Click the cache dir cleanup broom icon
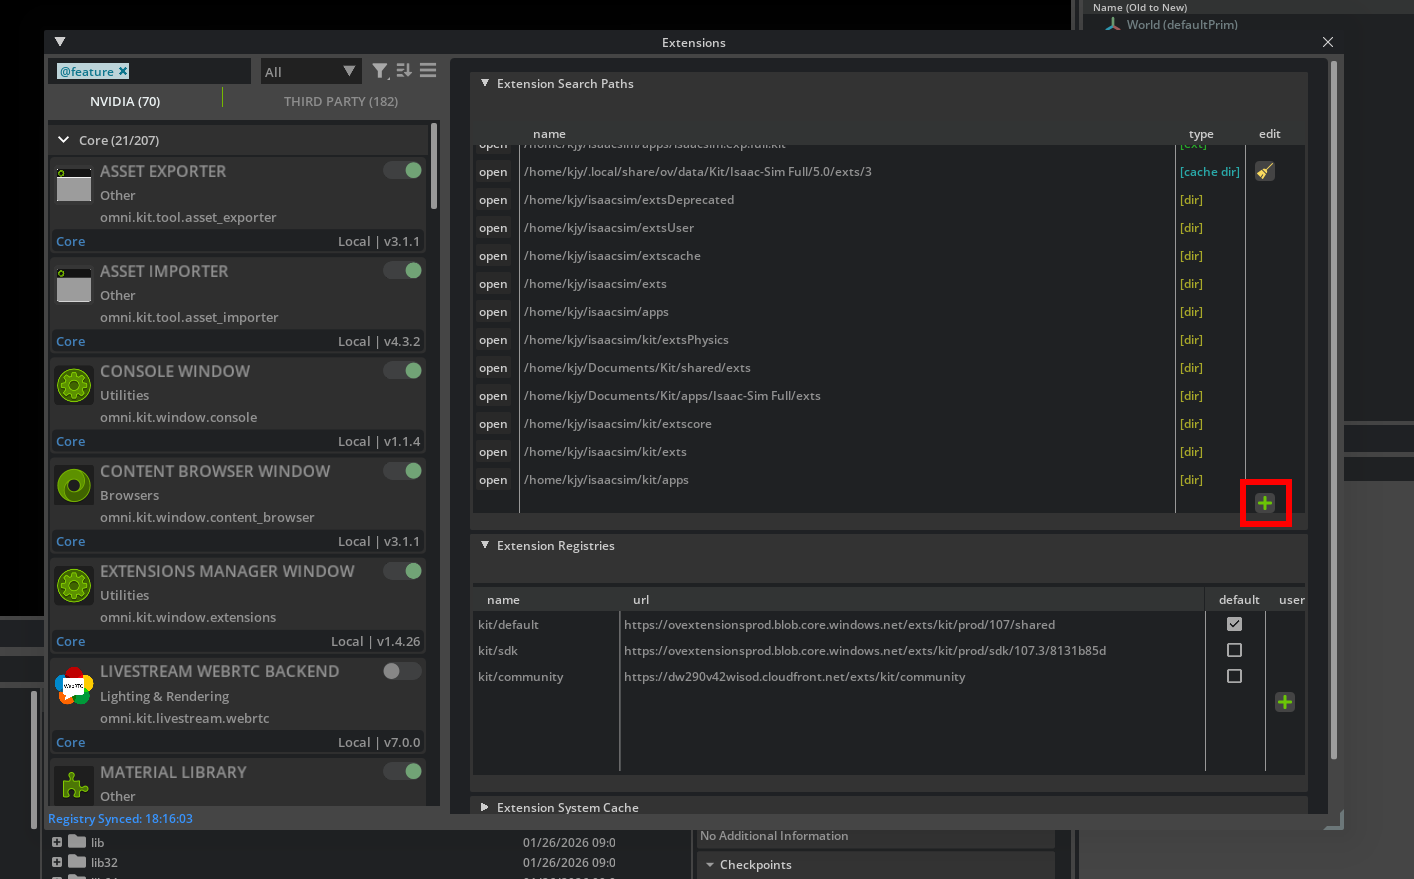 click(1265, 171)
